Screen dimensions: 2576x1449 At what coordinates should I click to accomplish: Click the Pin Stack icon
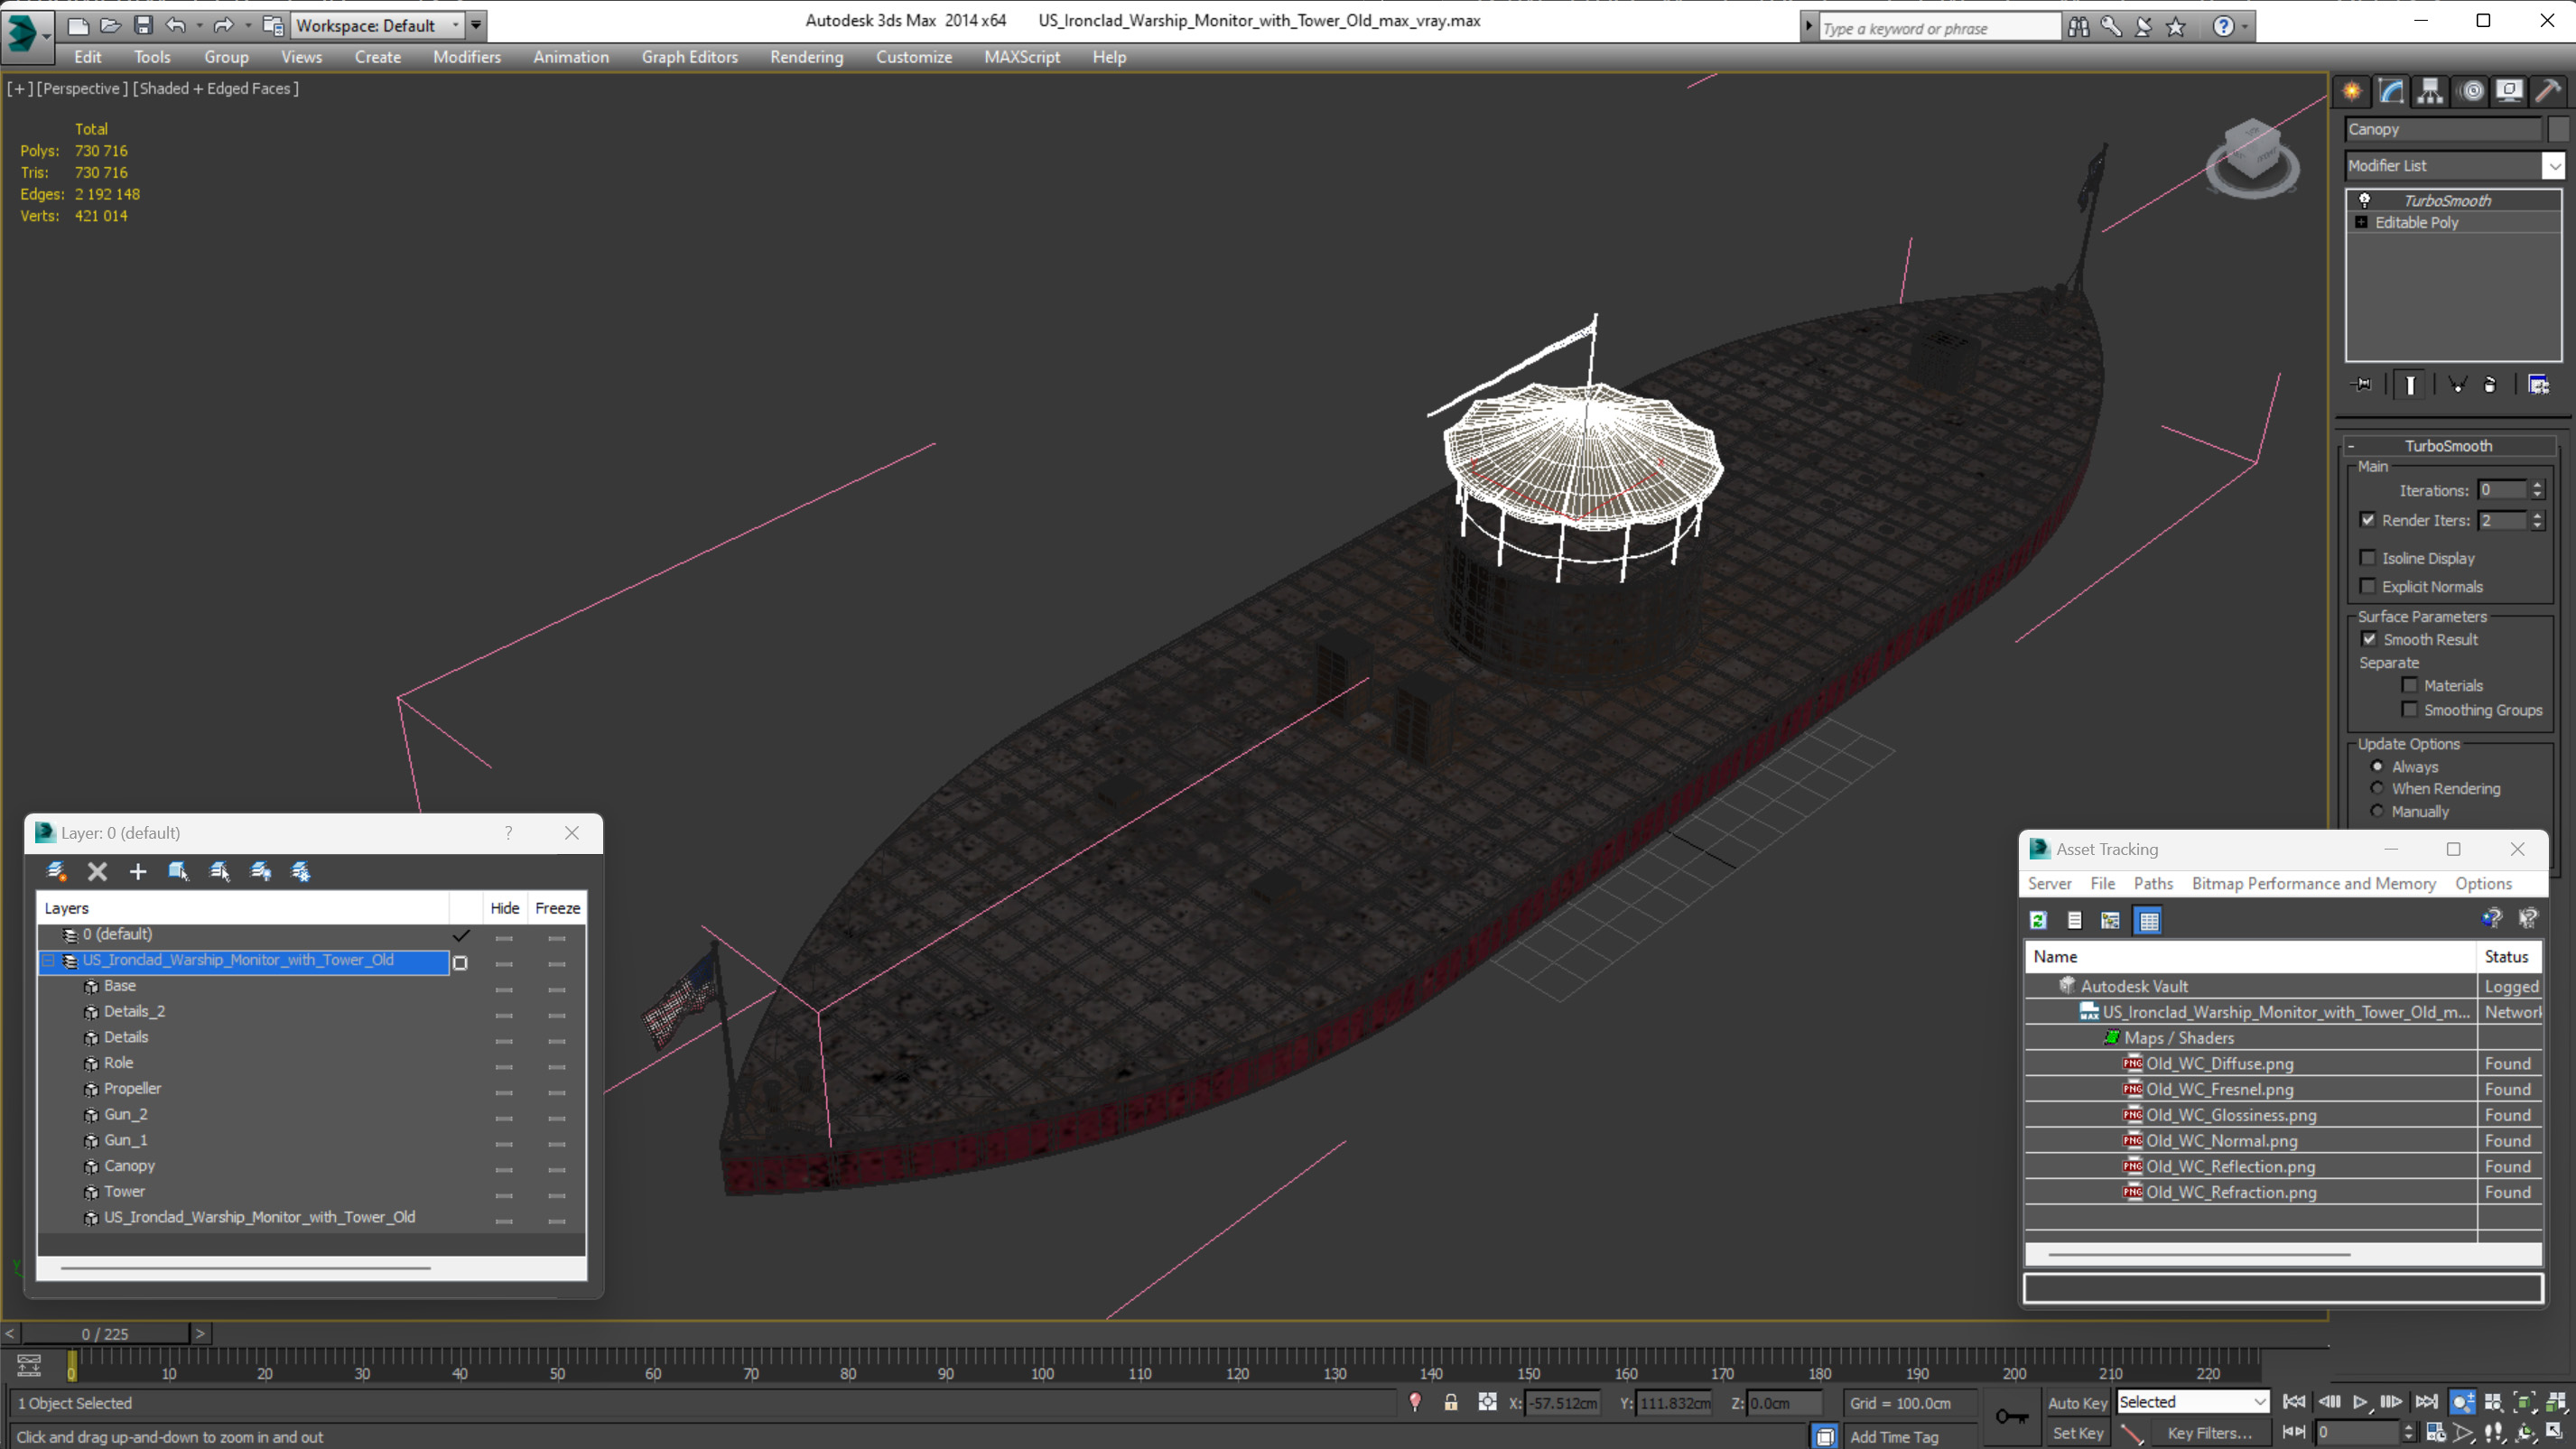click(2362, 385)
